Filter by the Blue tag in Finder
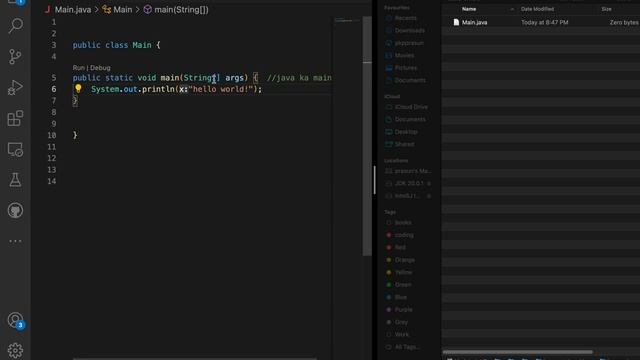The height and width of the screenshot is (360, 640). tap(400, 297)
